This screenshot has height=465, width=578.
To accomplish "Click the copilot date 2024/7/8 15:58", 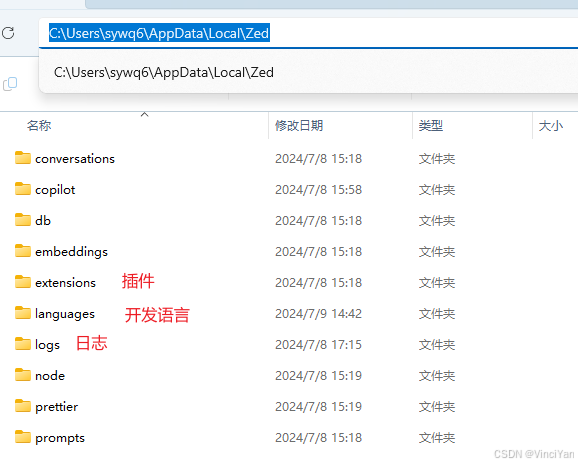I will 318,190.
